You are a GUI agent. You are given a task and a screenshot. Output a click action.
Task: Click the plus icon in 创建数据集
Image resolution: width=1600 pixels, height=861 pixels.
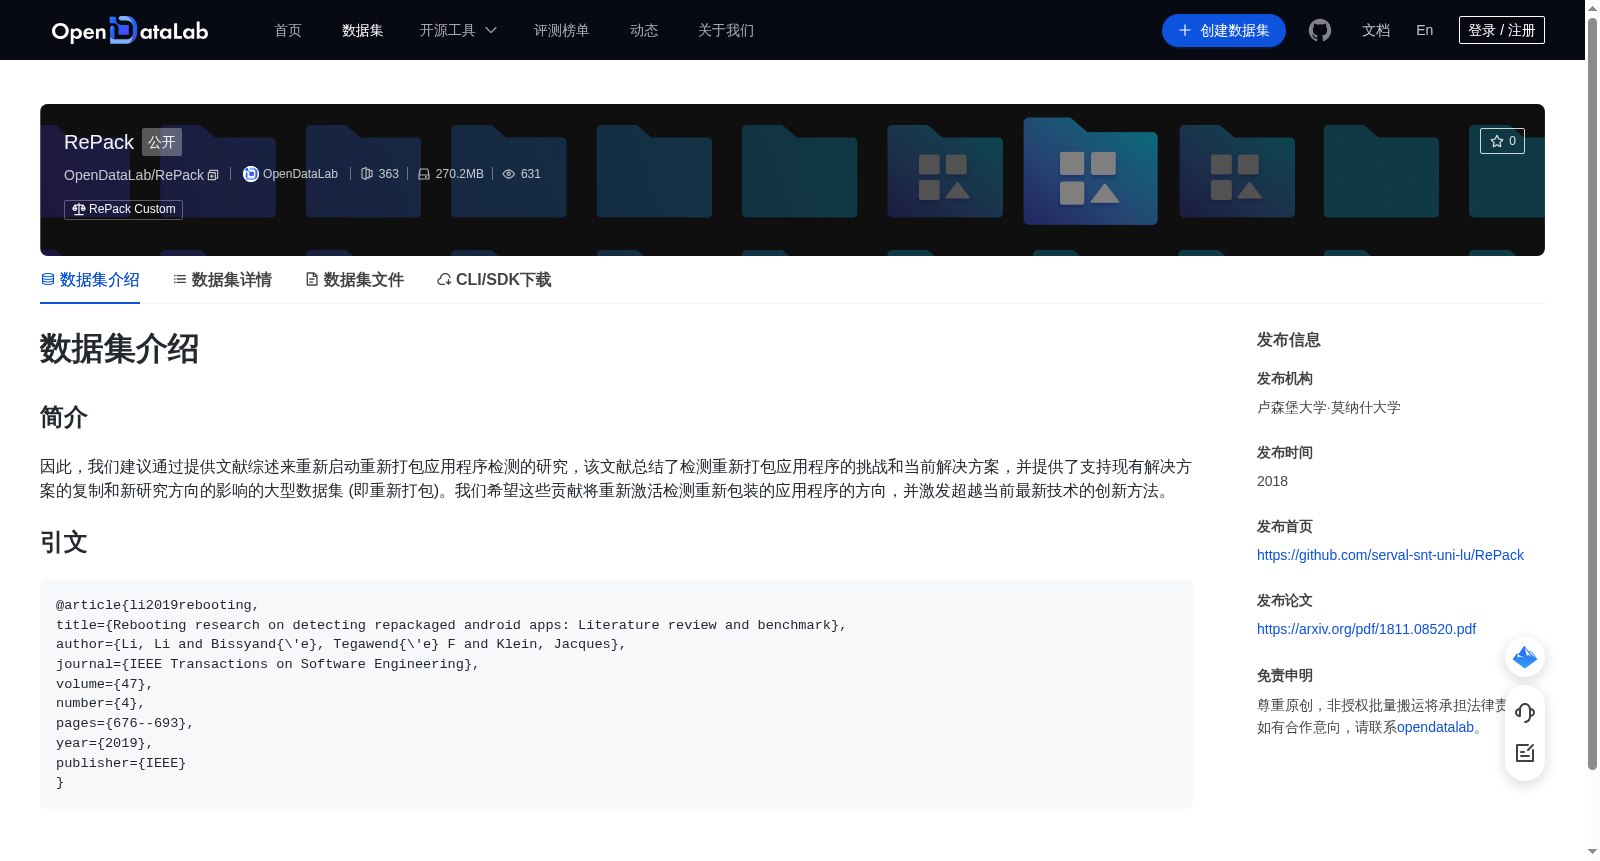tap(1185, 30)
